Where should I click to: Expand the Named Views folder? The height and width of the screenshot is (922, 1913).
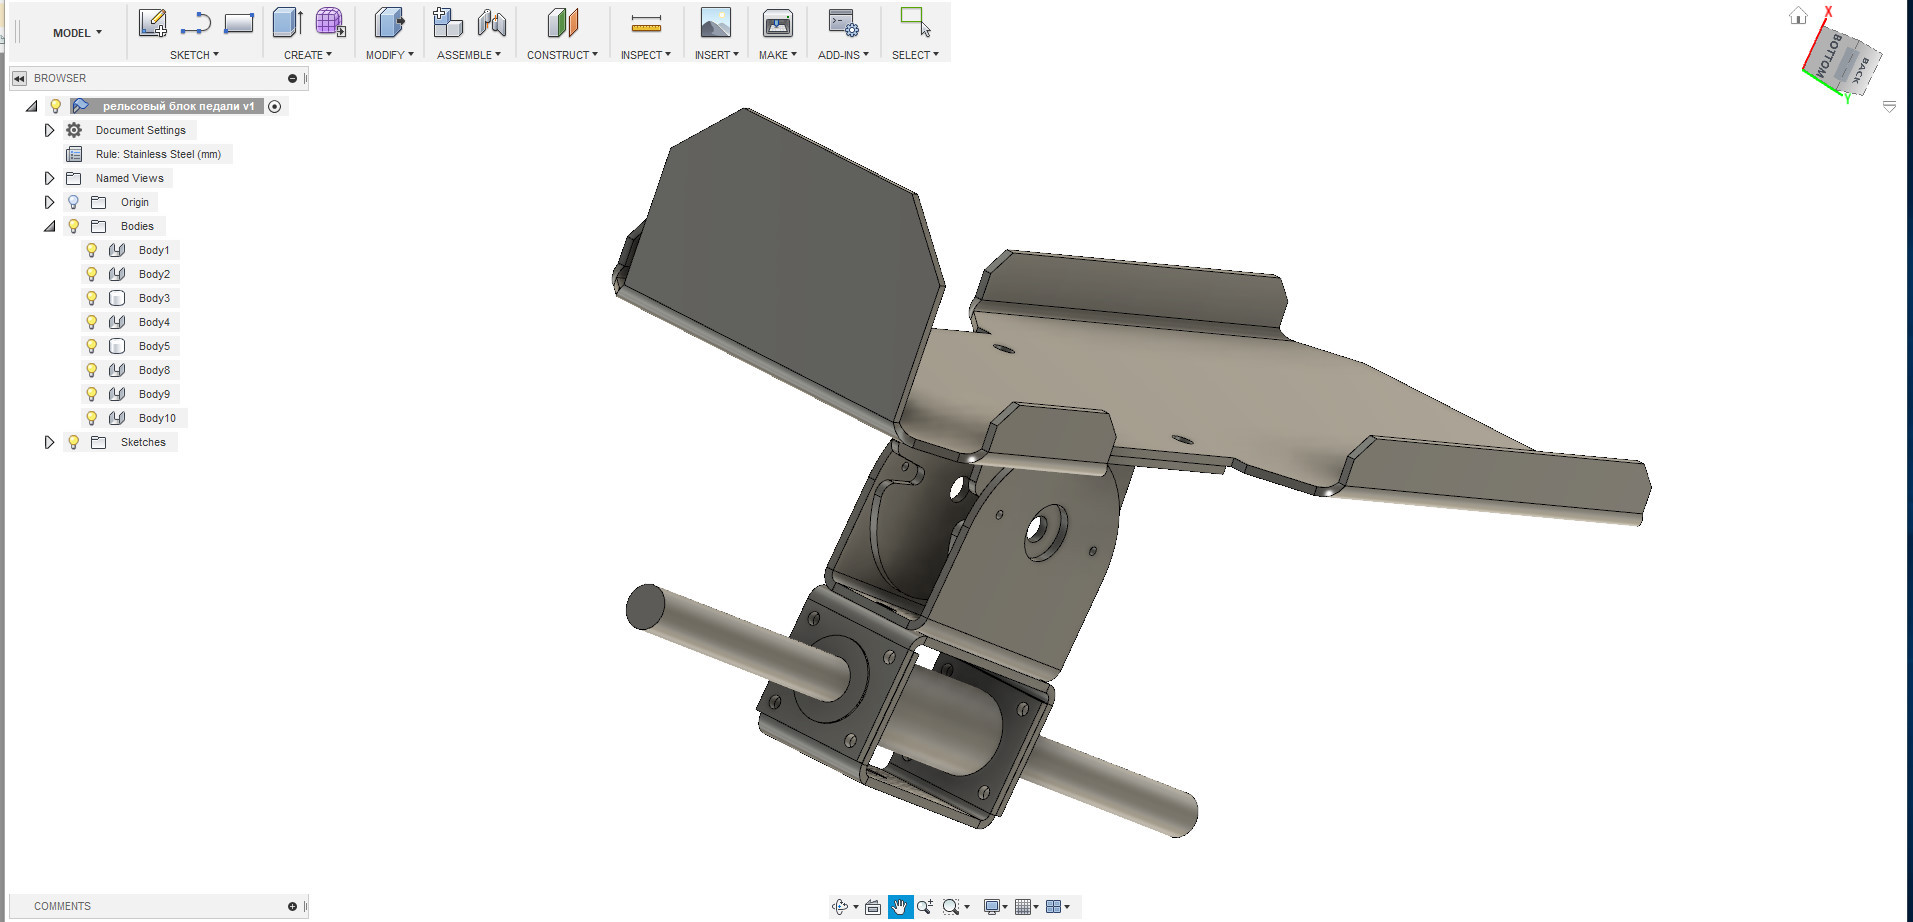[49, 178]
